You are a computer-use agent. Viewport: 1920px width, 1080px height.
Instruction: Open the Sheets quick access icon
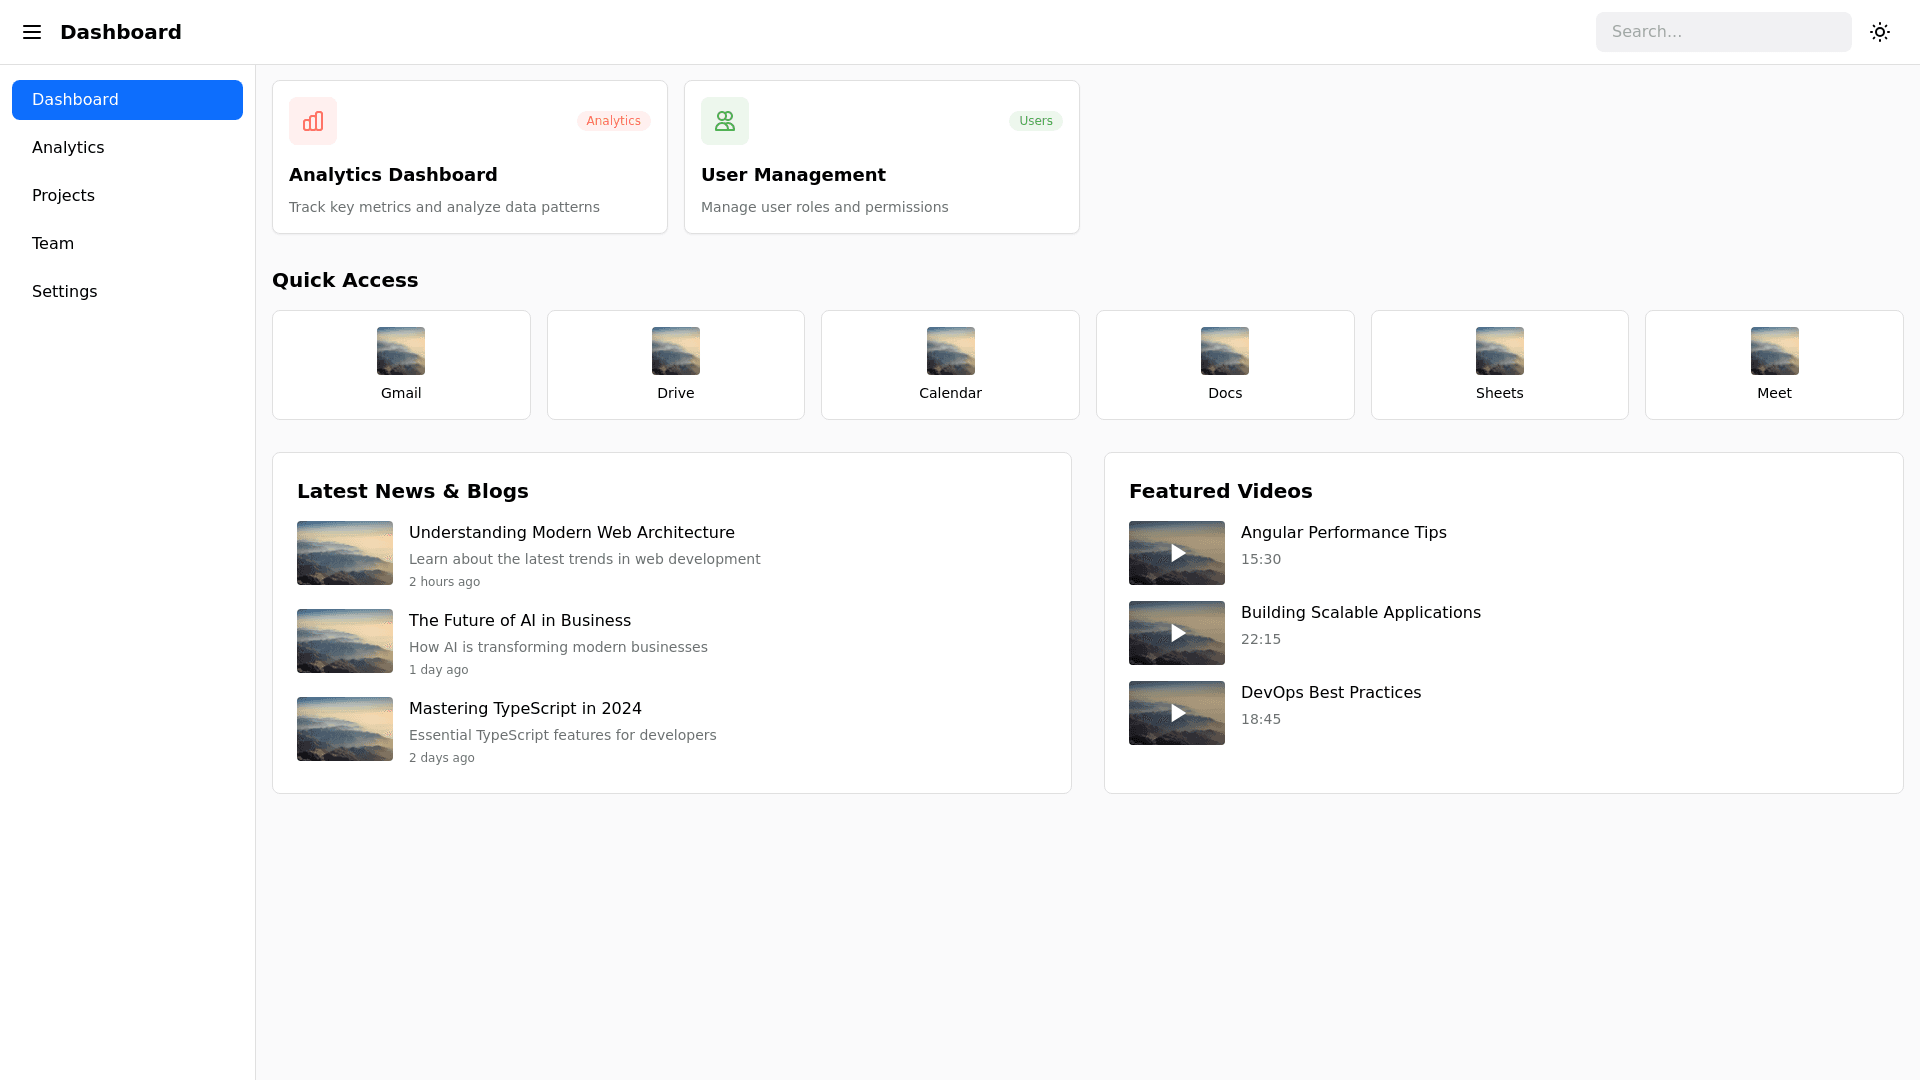pos(1499,351)
